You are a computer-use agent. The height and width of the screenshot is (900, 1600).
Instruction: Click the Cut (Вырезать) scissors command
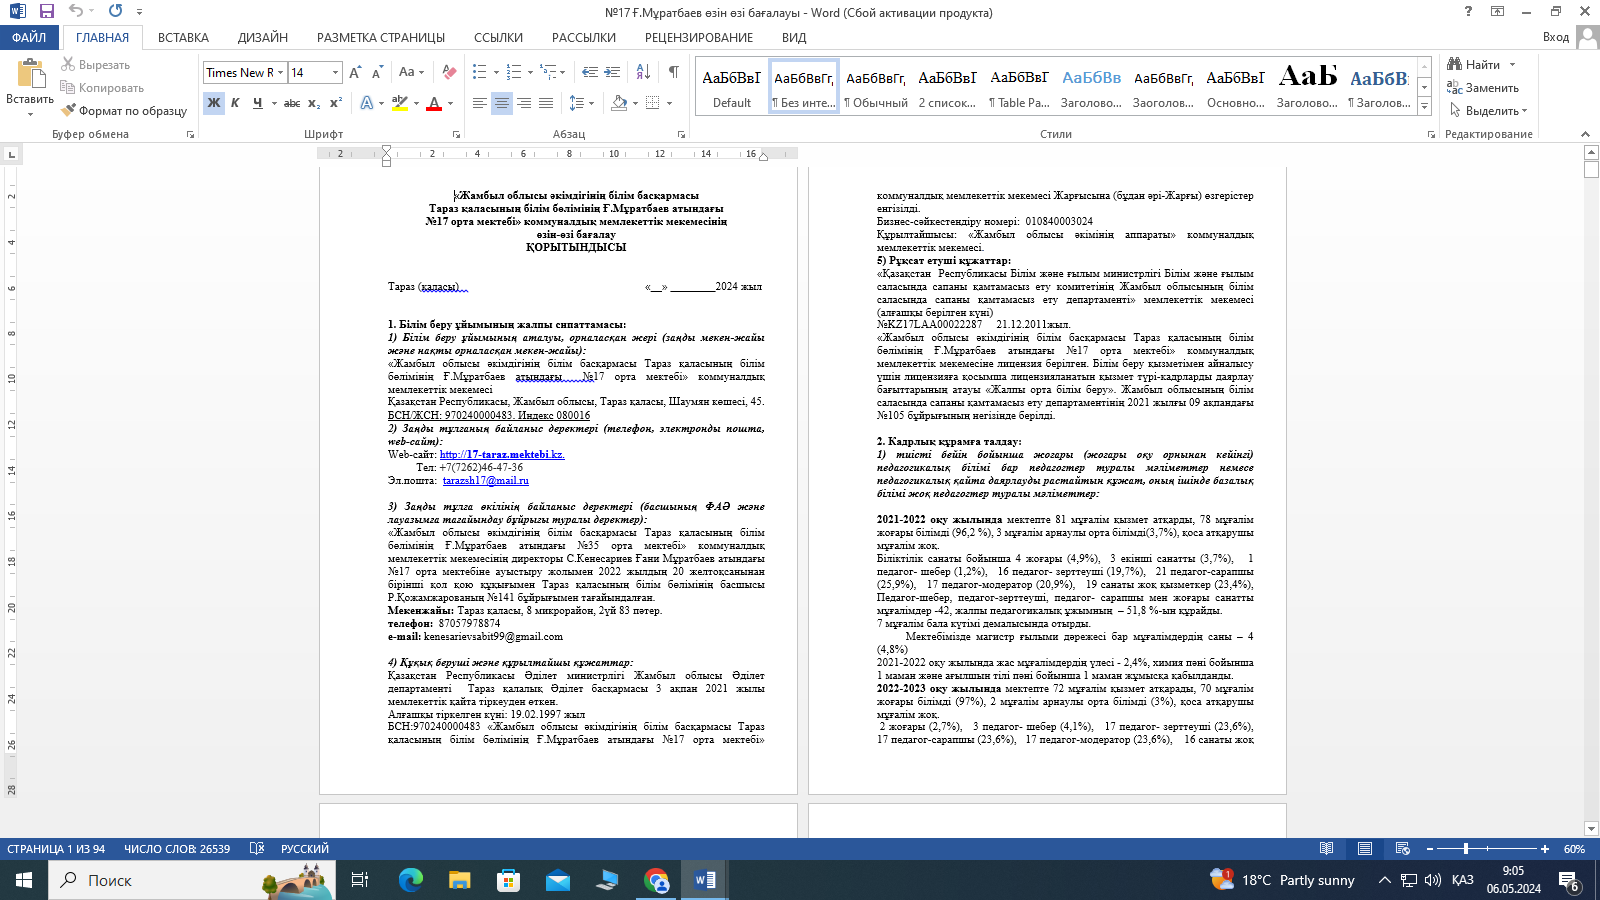point(95,64)
